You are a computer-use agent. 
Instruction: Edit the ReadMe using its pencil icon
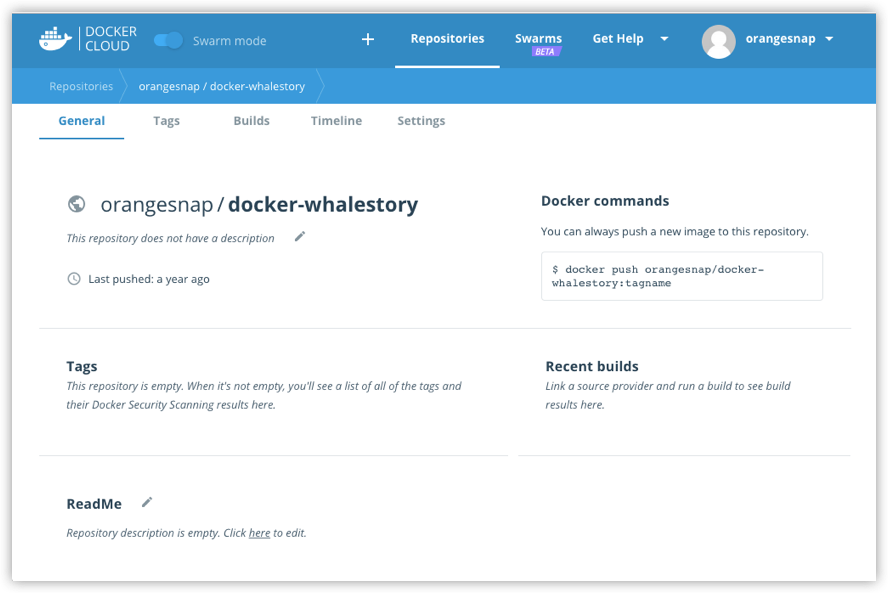[146, 502]
